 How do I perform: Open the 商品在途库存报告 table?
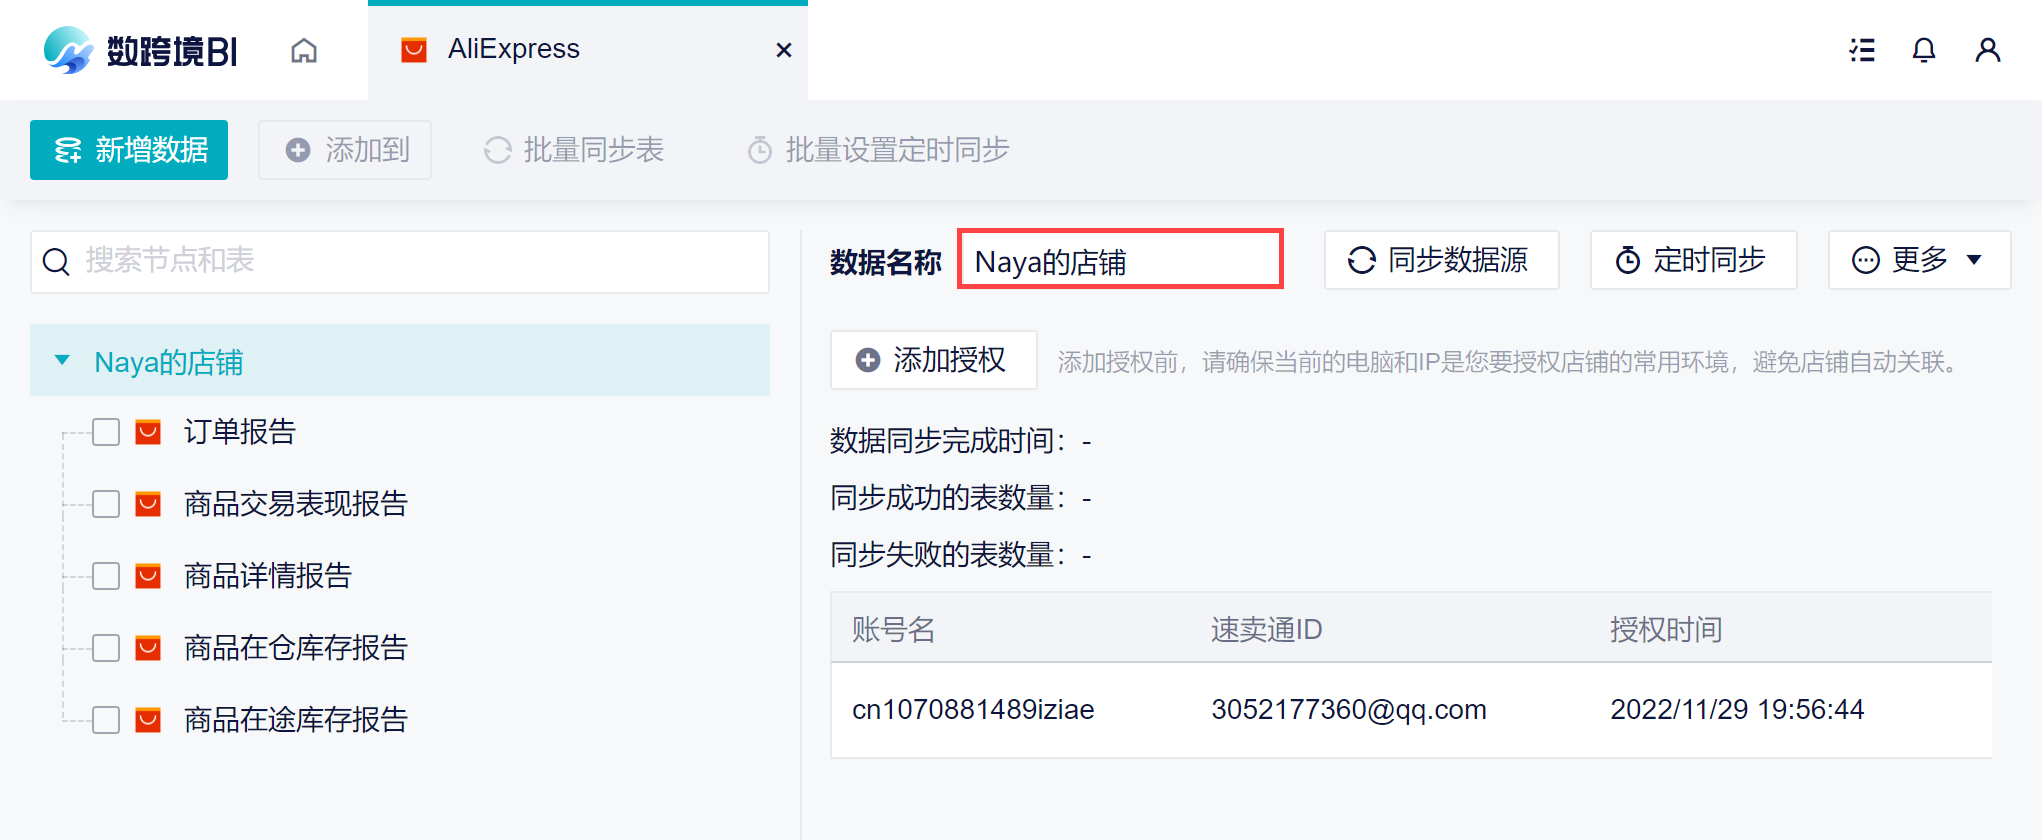coord(296,720)
